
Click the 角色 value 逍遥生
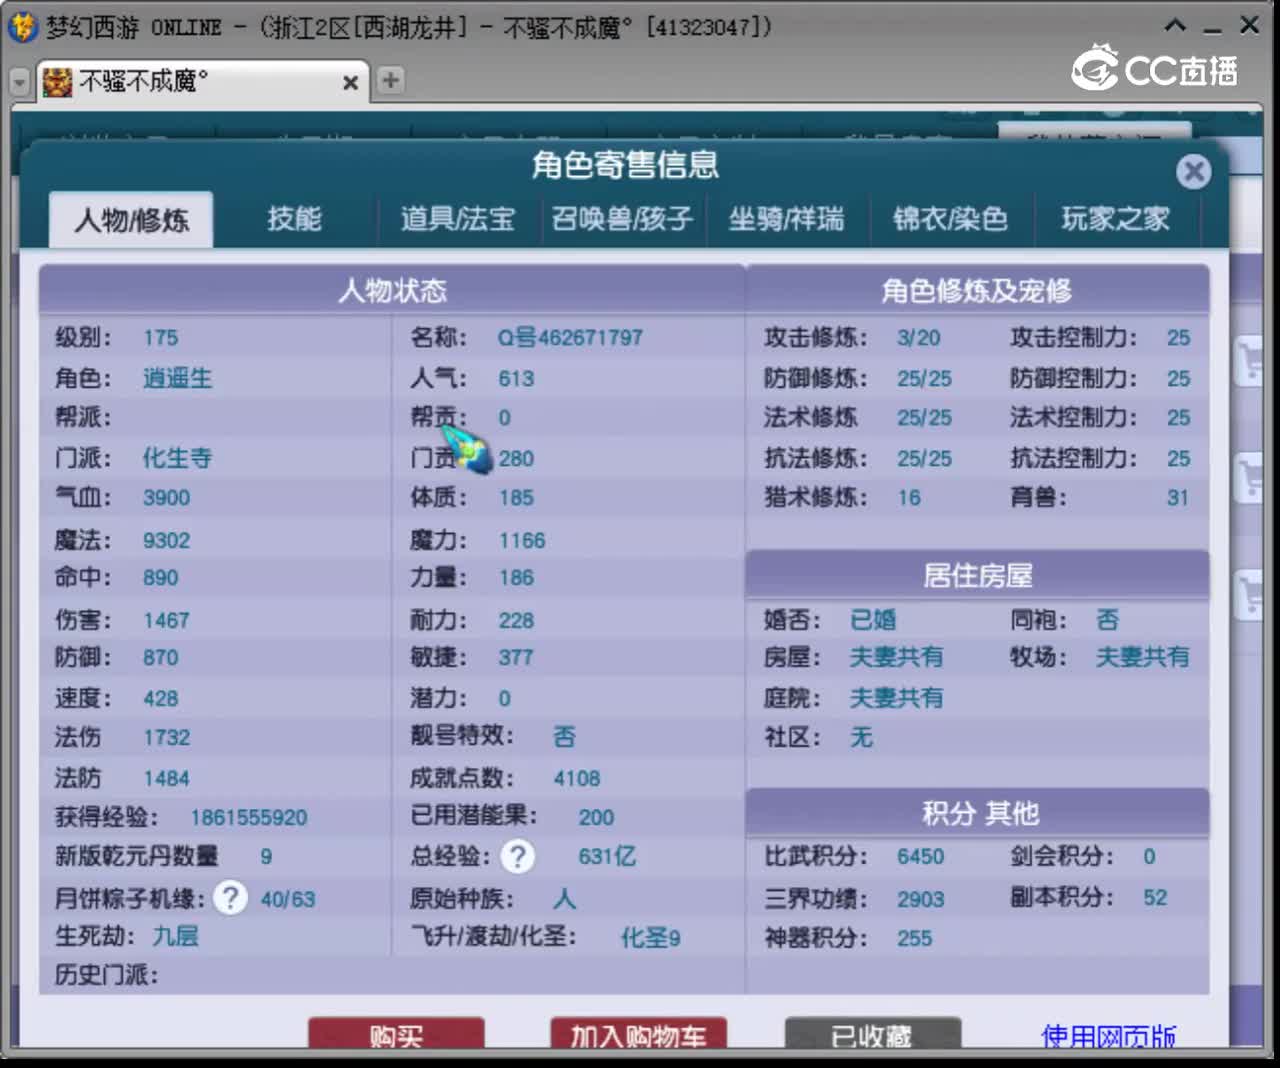177,378
